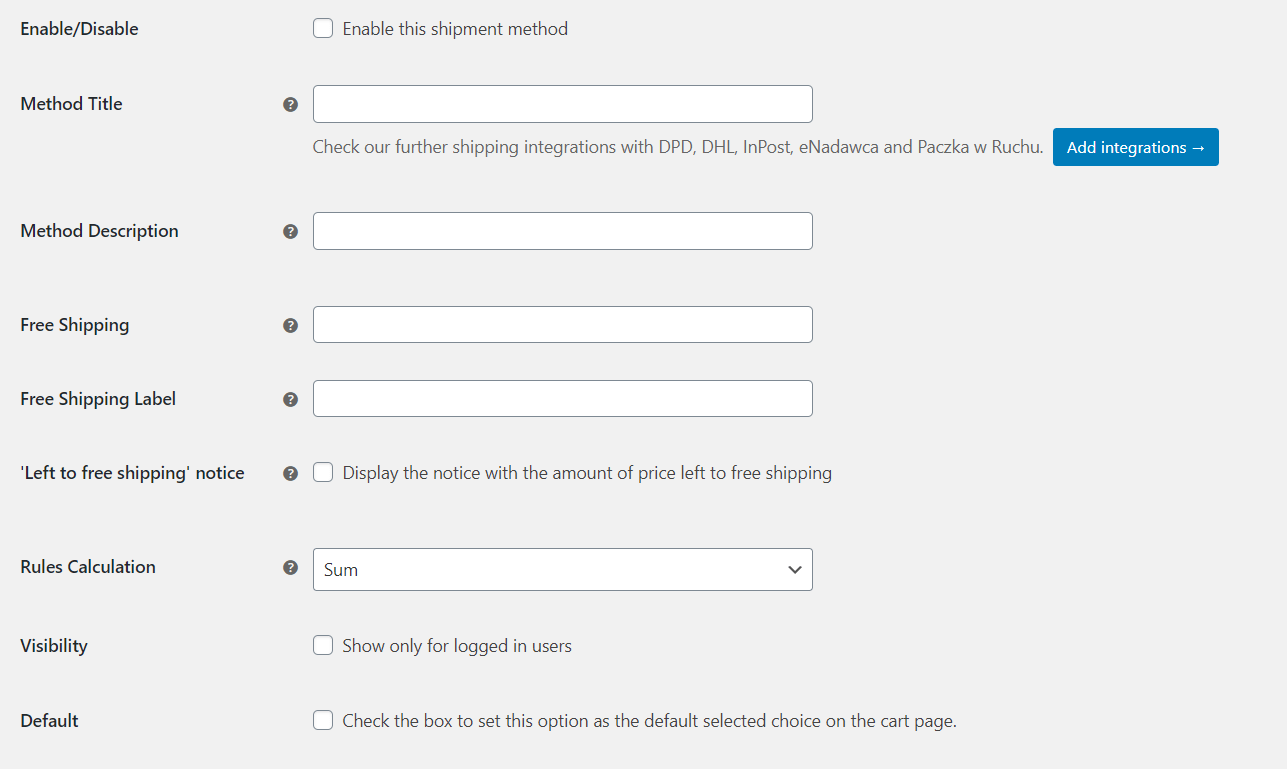Click the 'Enable this shipment method' label text

tap(455, 29)
